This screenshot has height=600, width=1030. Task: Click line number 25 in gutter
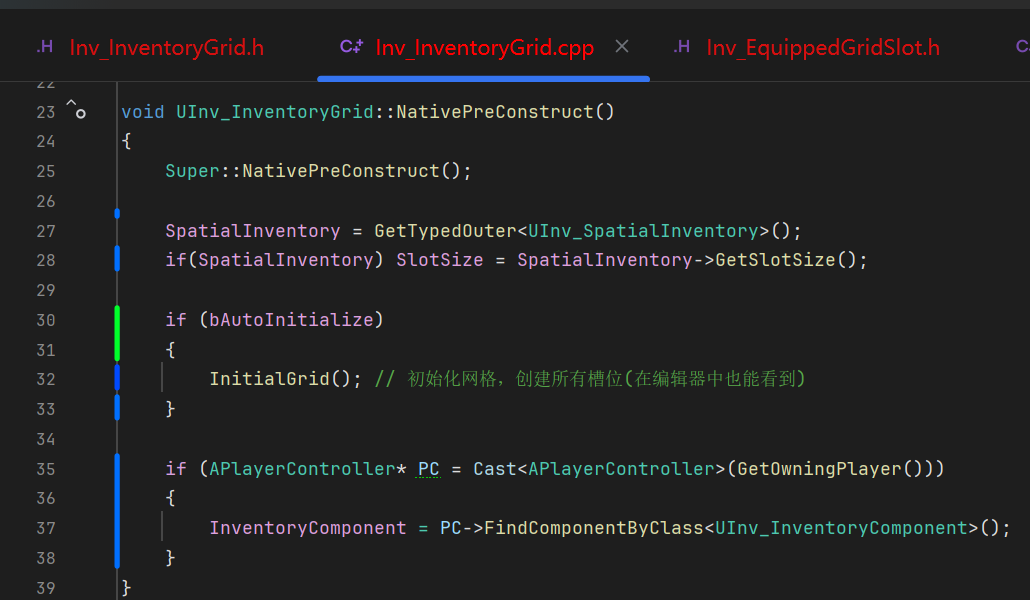[x=46, y=172]
